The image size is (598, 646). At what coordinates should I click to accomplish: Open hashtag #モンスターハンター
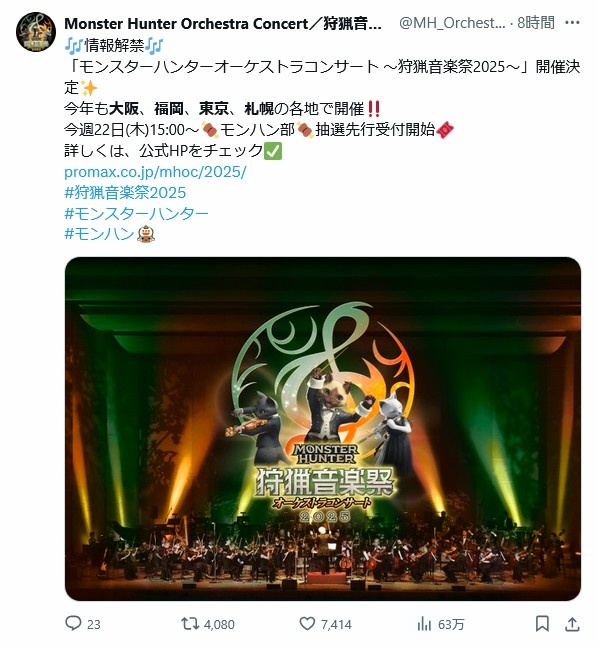point(136,213)
